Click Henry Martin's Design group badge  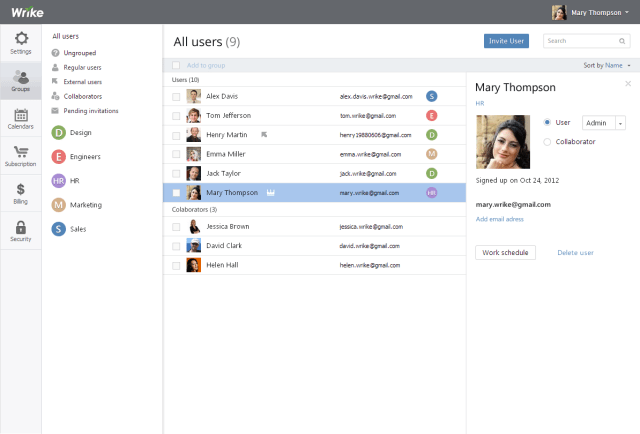click(431, 135)
